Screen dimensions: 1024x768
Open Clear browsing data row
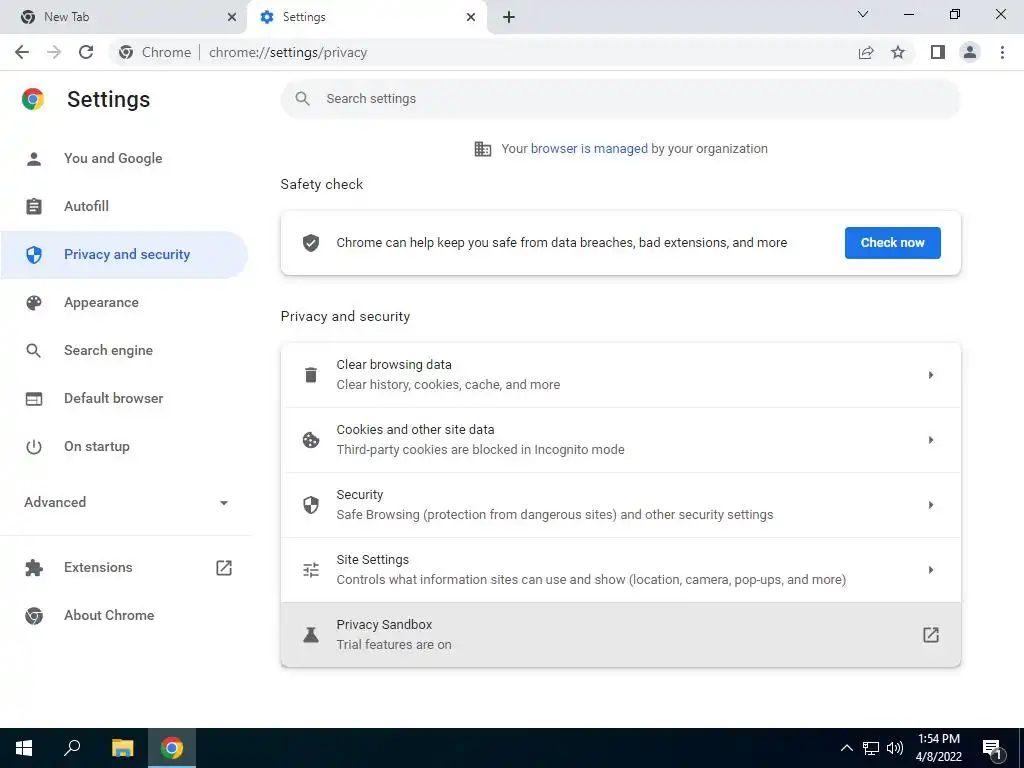(620, 375)
